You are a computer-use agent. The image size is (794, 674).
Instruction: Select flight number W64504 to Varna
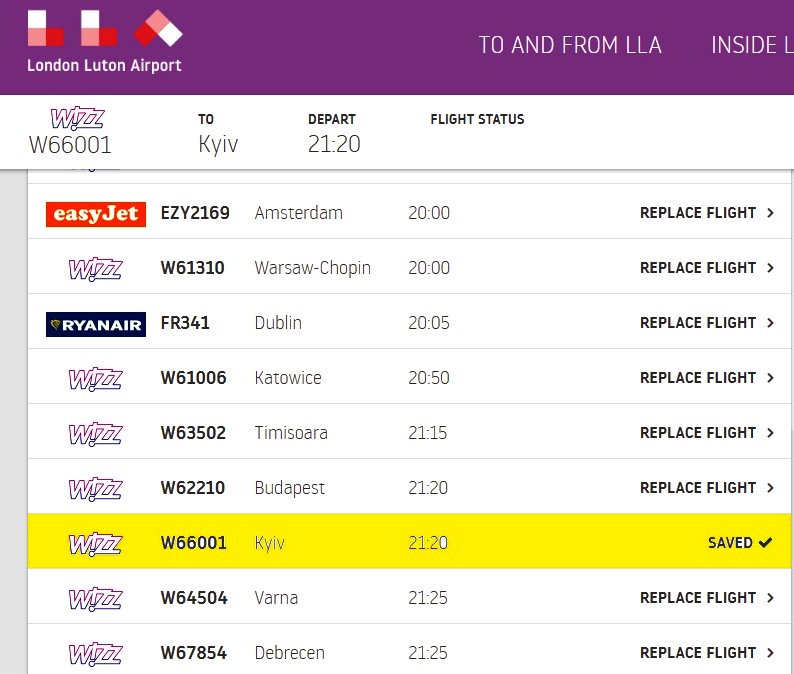(x=194, y=598)
